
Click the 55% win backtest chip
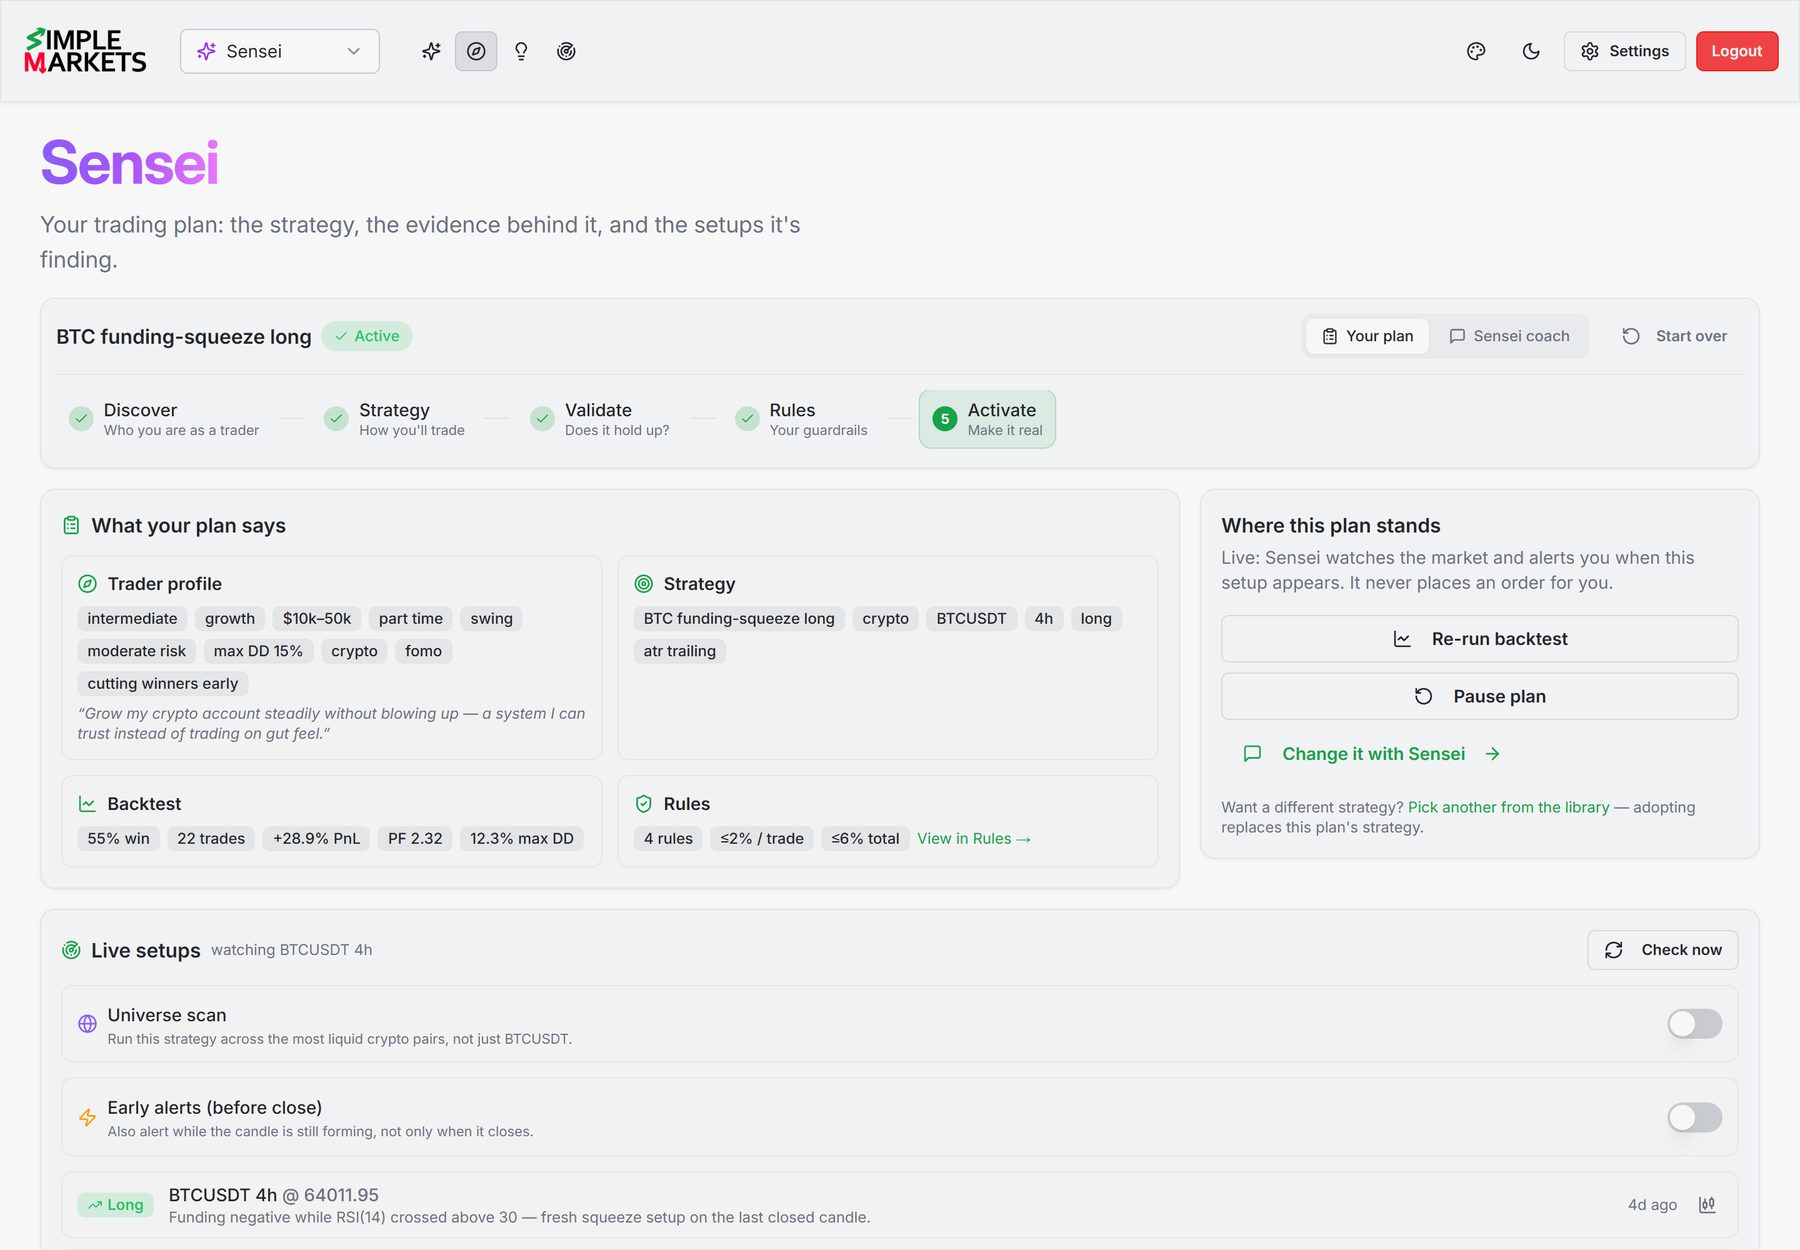coord(119,839)
